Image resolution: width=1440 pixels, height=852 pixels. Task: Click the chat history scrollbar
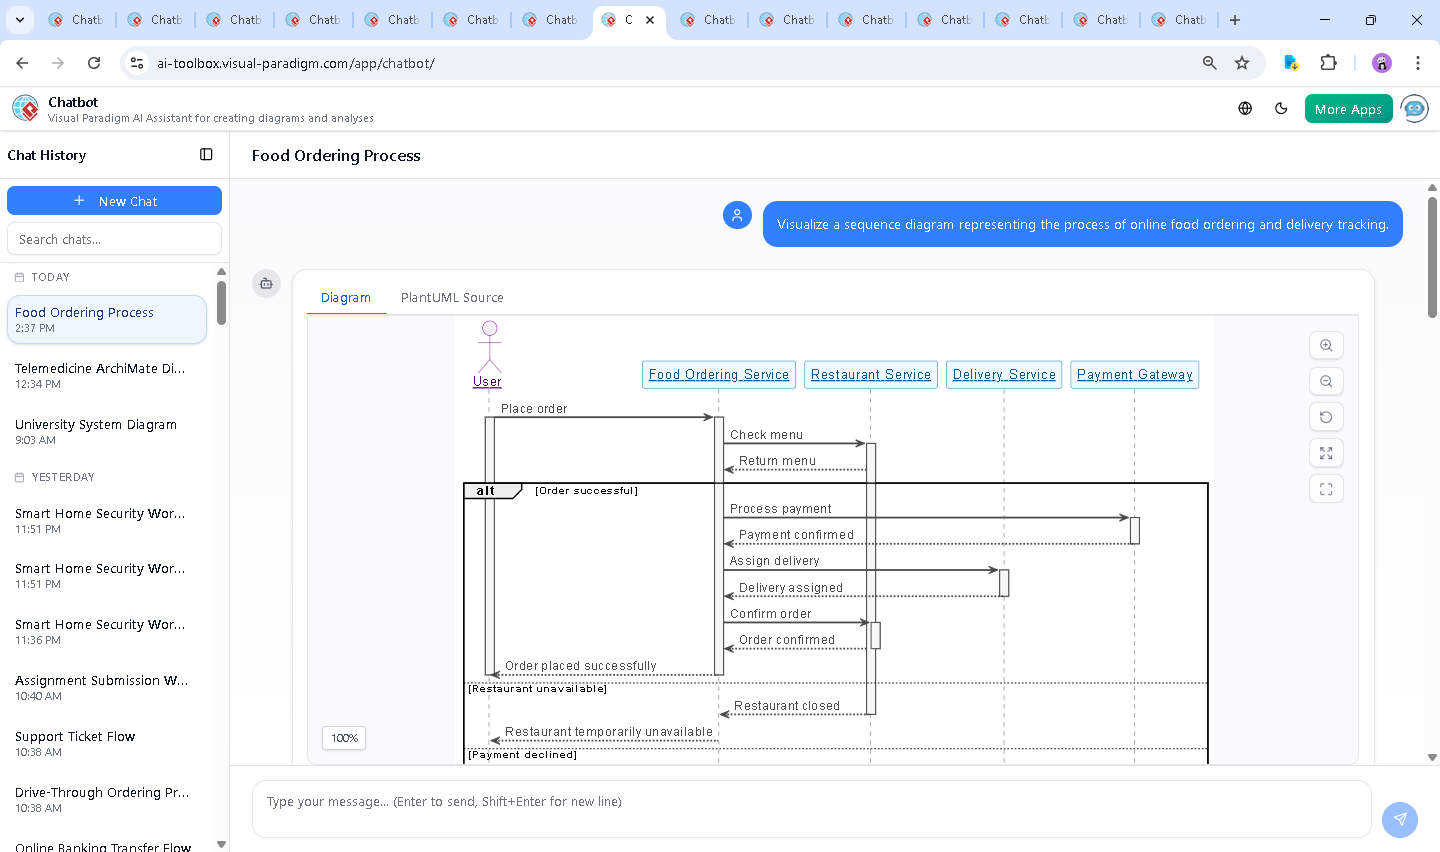coord(221,303)
